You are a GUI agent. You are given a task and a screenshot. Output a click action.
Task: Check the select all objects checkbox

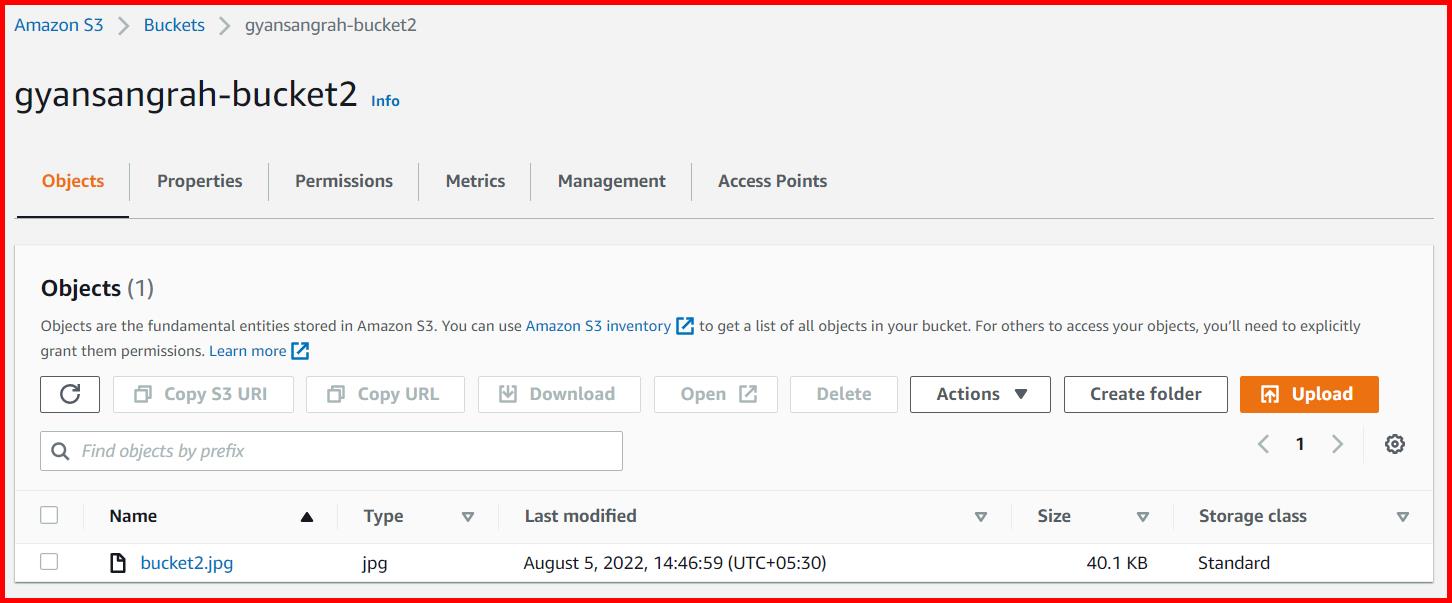coord(50,513)
